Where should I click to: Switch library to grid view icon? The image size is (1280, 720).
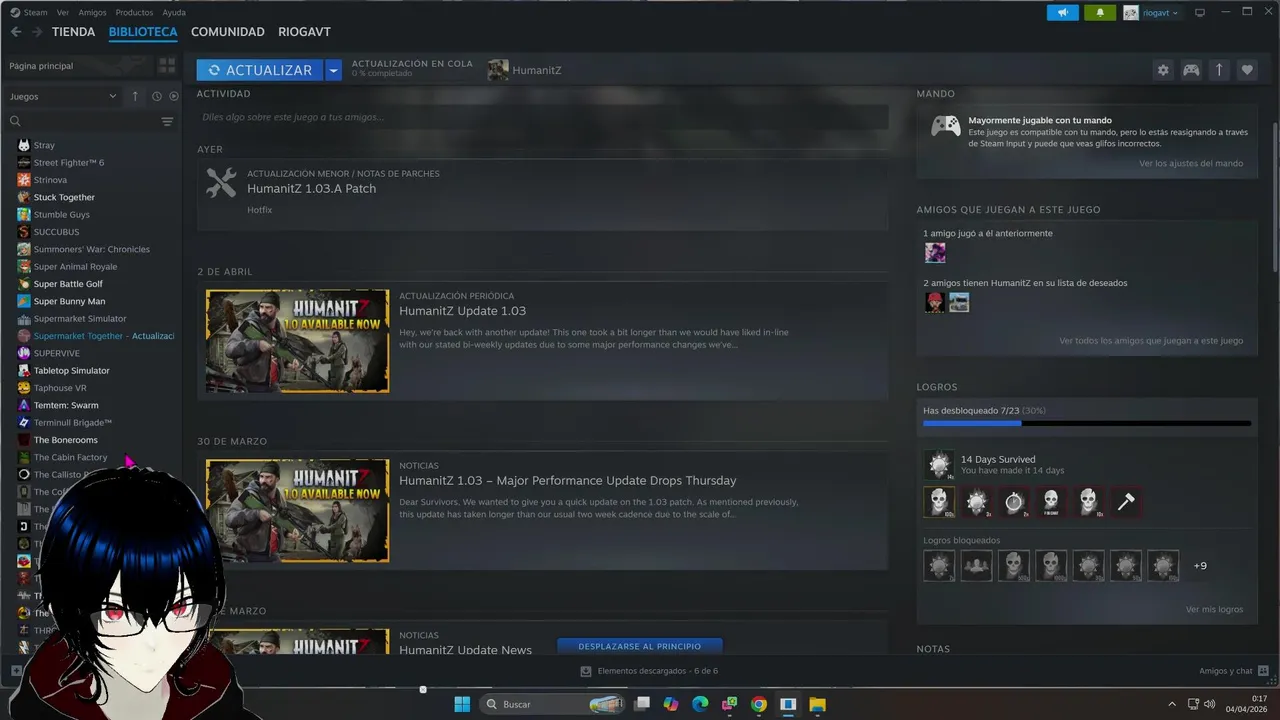coord(167,65)
